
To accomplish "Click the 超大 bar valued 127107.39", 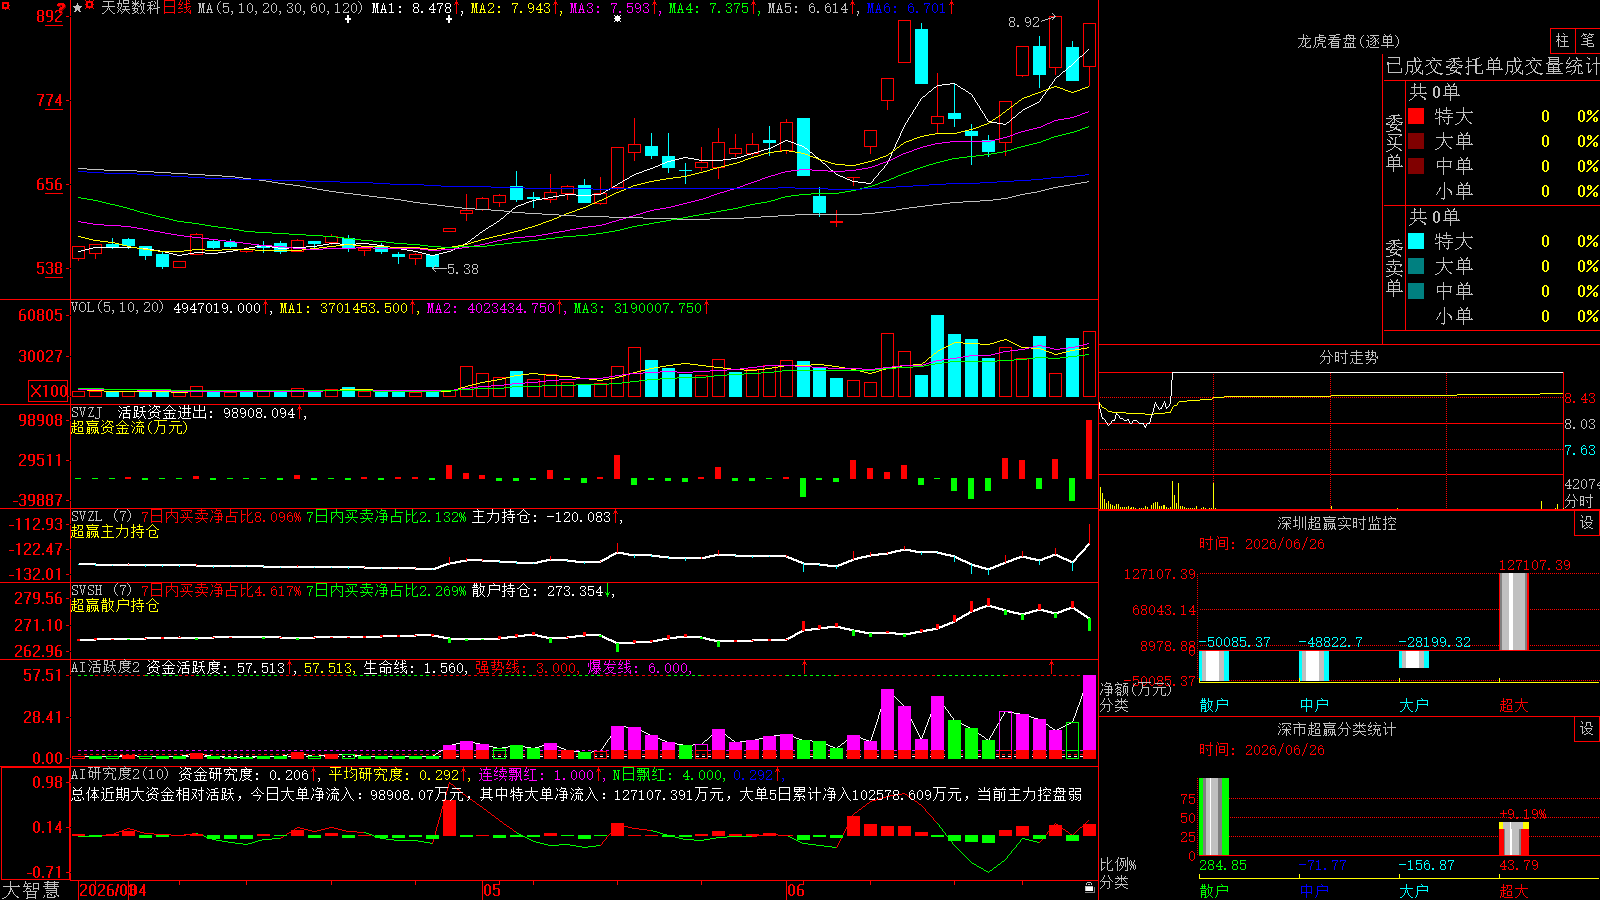I will [1513, 612].
